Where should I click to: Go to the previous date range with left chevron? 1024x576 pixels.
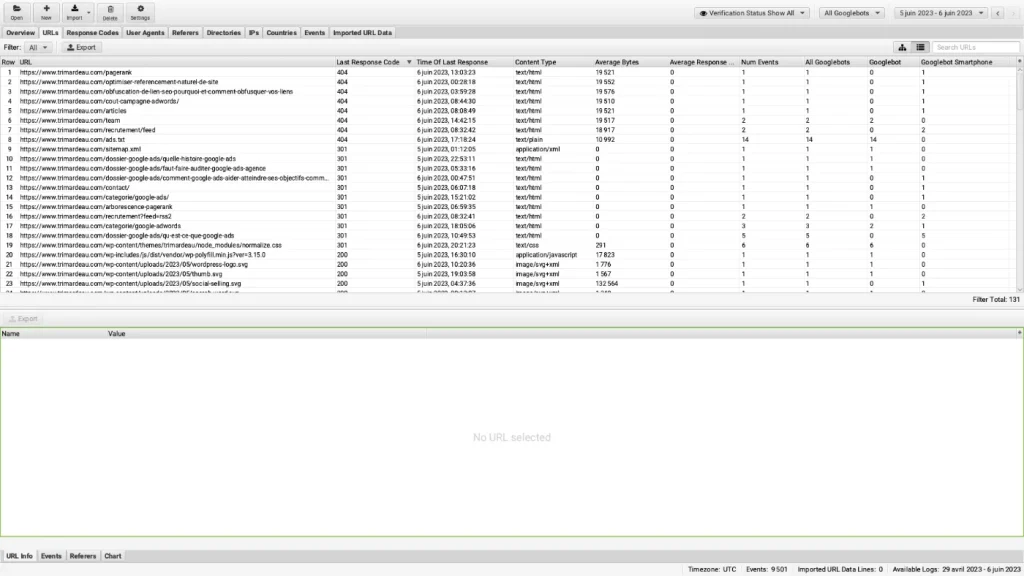tap(997, 13)
